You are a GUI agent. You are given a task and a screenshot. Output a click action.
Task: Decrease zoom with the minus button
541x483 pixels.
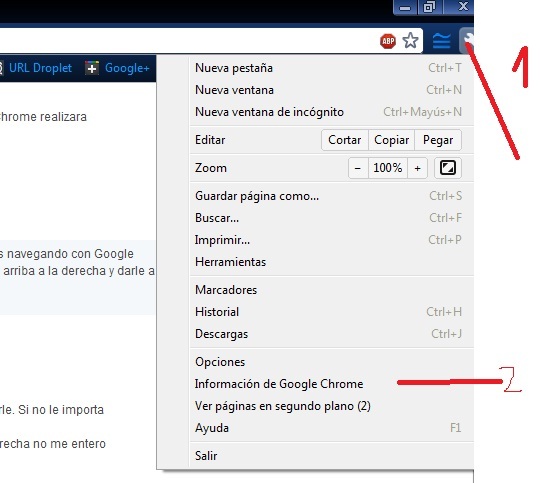(x=358, y=168)
